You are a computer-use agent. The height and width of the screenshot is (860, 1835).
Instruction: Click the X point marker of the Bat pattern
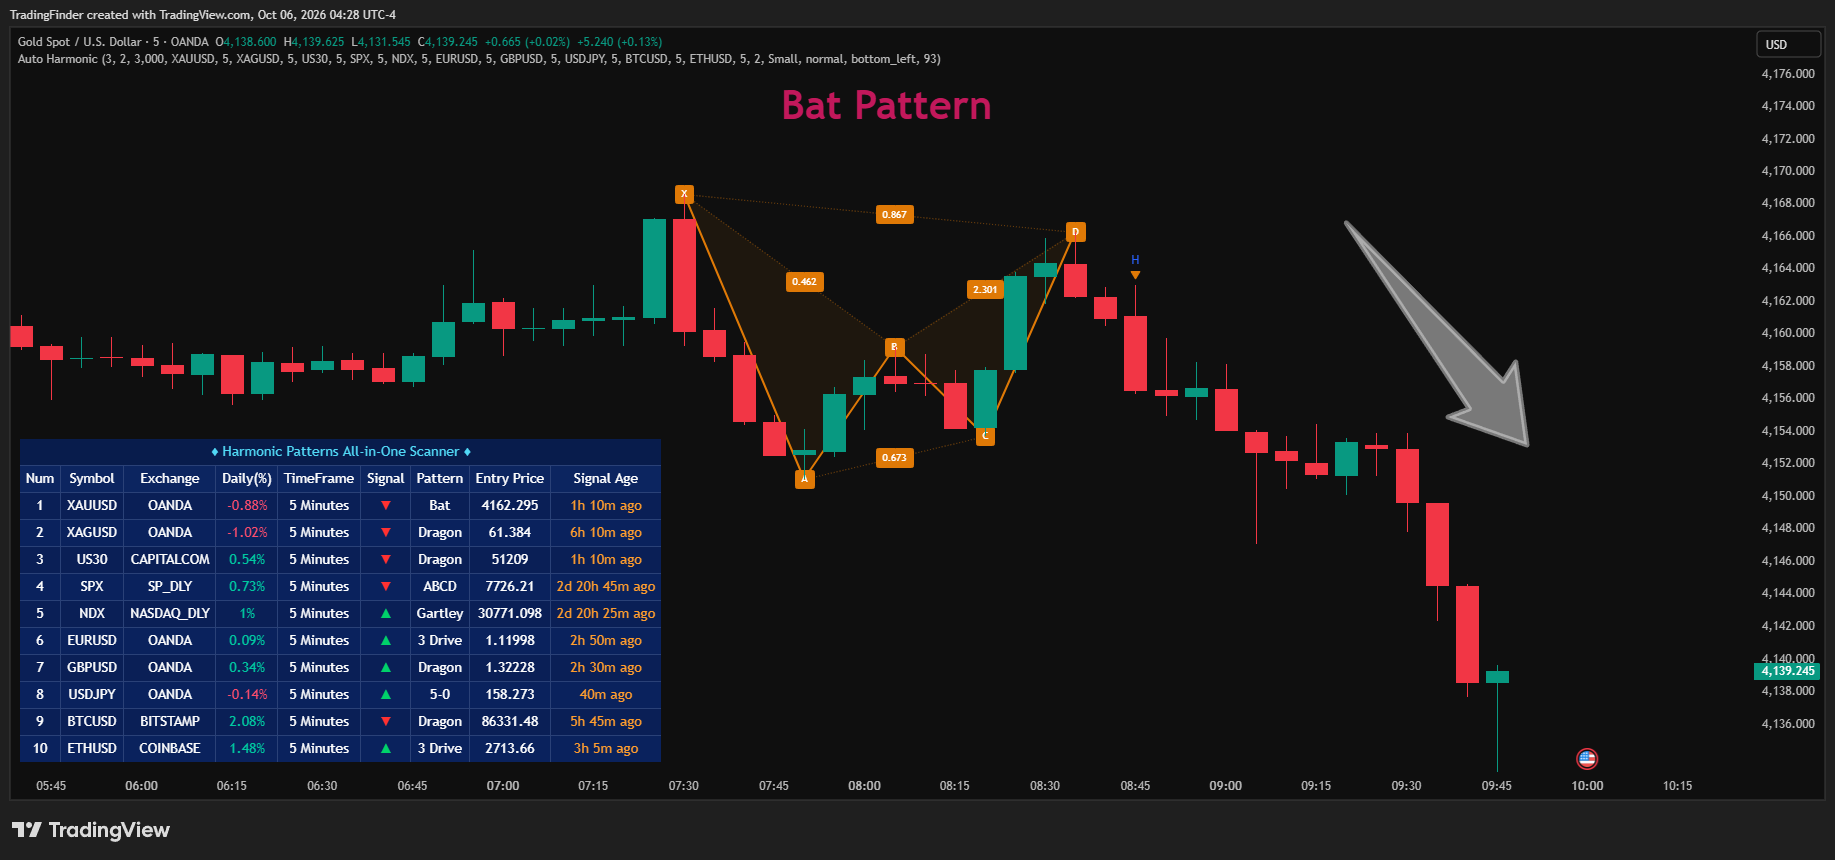click(x=684, y=194)
